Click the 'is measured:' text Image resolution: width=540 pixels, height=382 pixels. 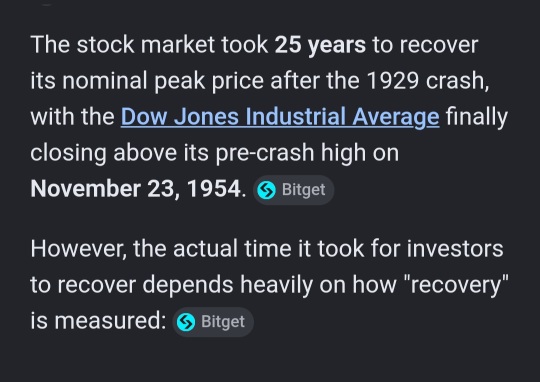point(98,321)
